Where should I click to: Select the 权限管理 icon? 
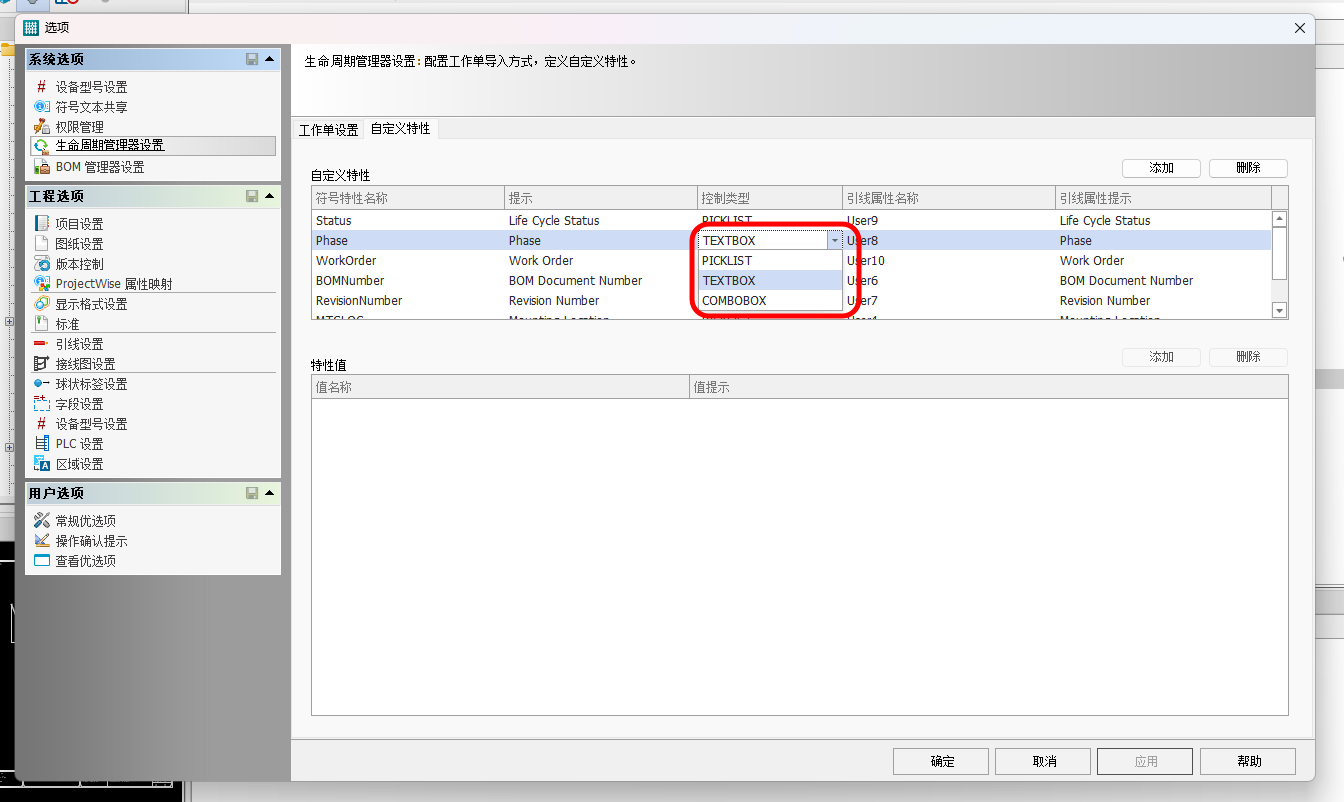[x=41, y=127]
